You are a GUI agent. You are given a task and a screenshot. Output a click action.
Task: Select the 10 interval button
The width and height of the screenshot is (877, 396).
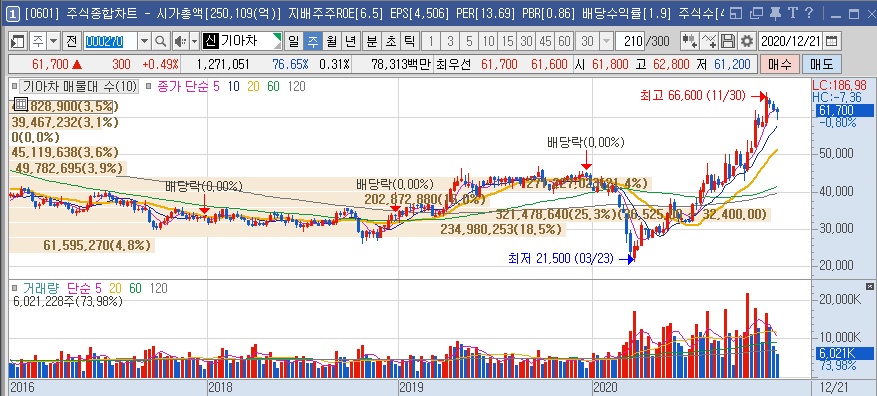point(488,41)
